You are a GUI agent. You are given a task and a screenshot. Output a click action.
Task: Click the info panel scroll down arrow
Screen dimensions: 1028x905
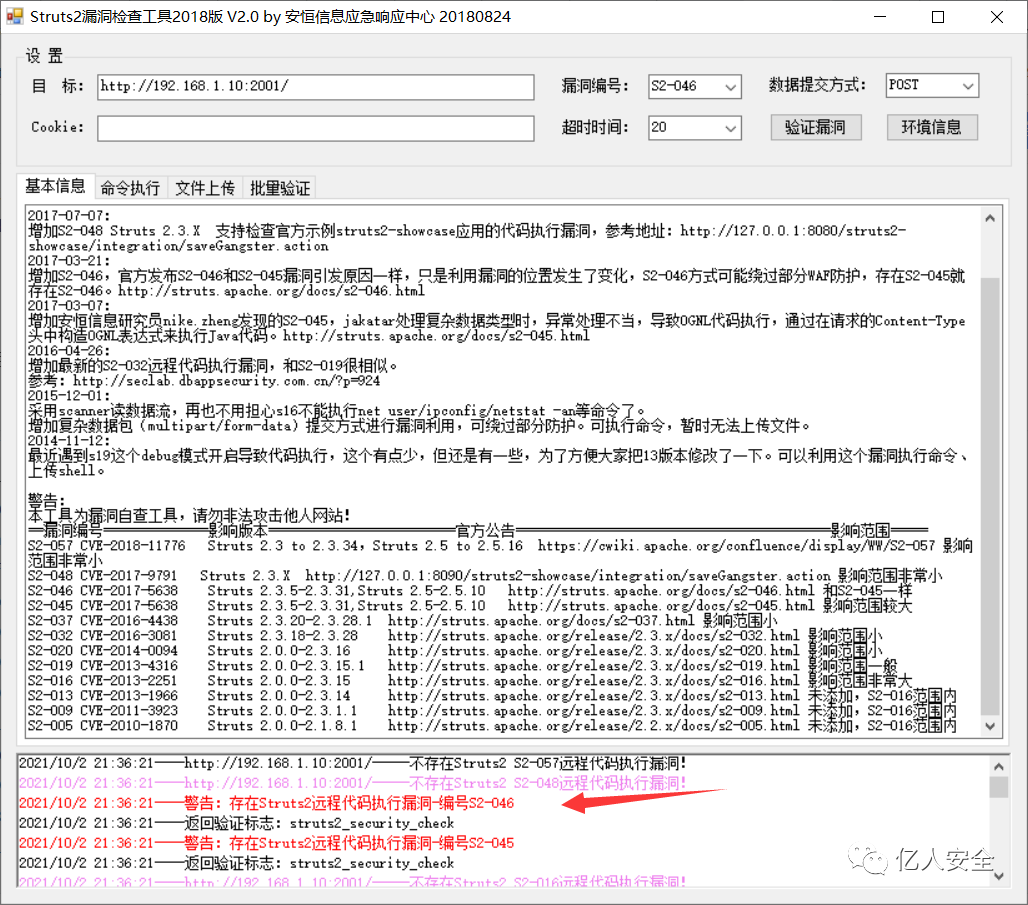tap(990, 726)
